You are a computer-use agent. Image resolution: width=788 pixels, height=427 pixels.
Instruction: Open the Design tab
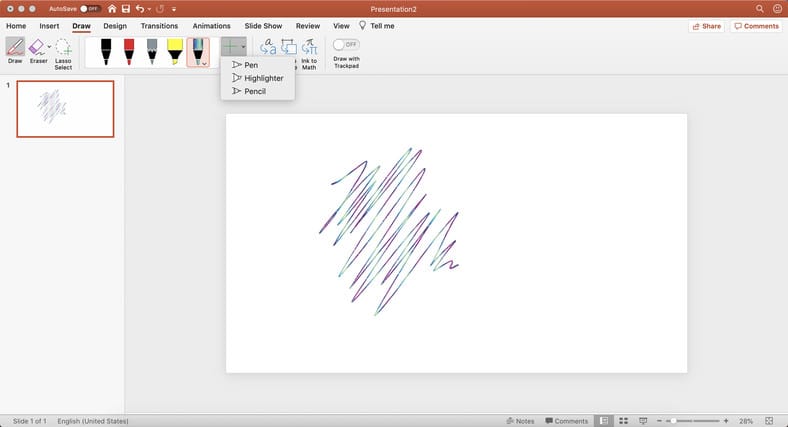[x=115, y=26]
